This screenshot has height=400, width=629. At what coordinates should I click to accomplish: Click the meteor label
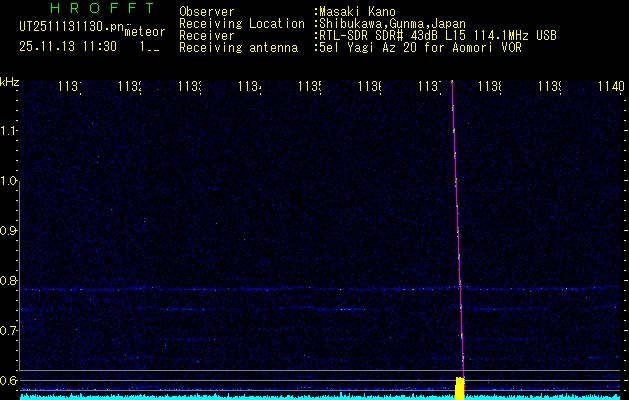[x=144, y=32]
